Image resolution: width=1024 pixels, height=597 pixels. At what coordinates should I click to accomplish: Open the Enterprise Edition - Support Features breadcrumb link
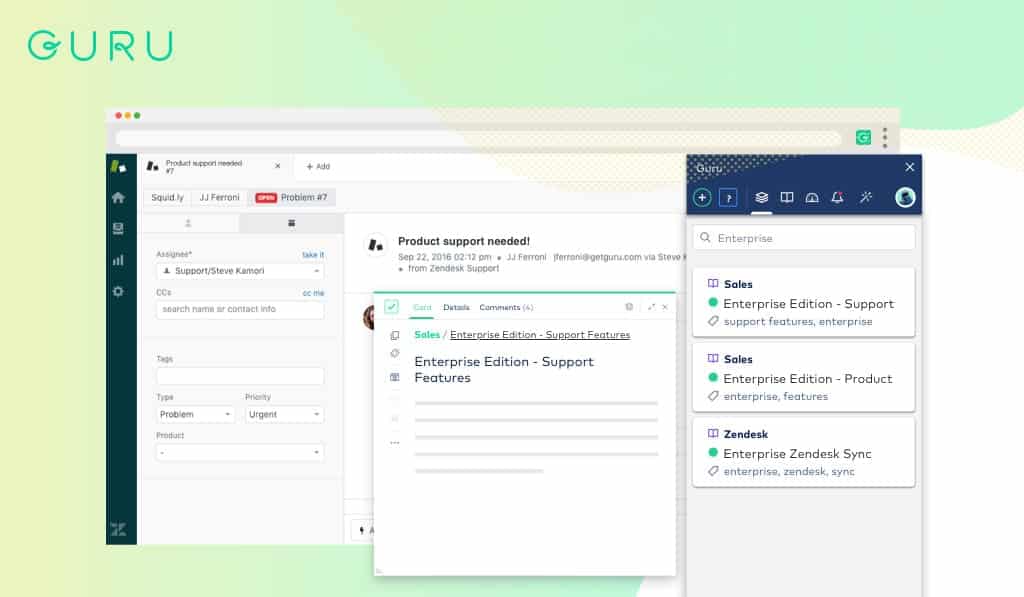[x=540, y=334]
